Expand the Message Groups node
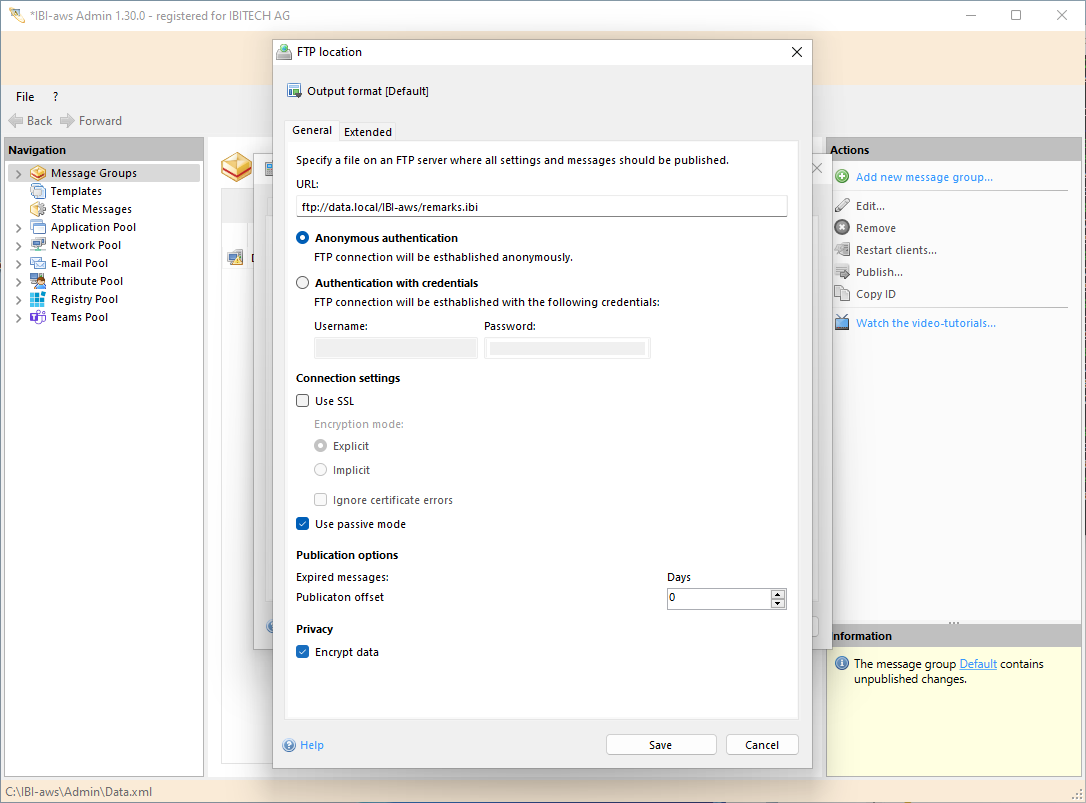 (x=18, y=172)
